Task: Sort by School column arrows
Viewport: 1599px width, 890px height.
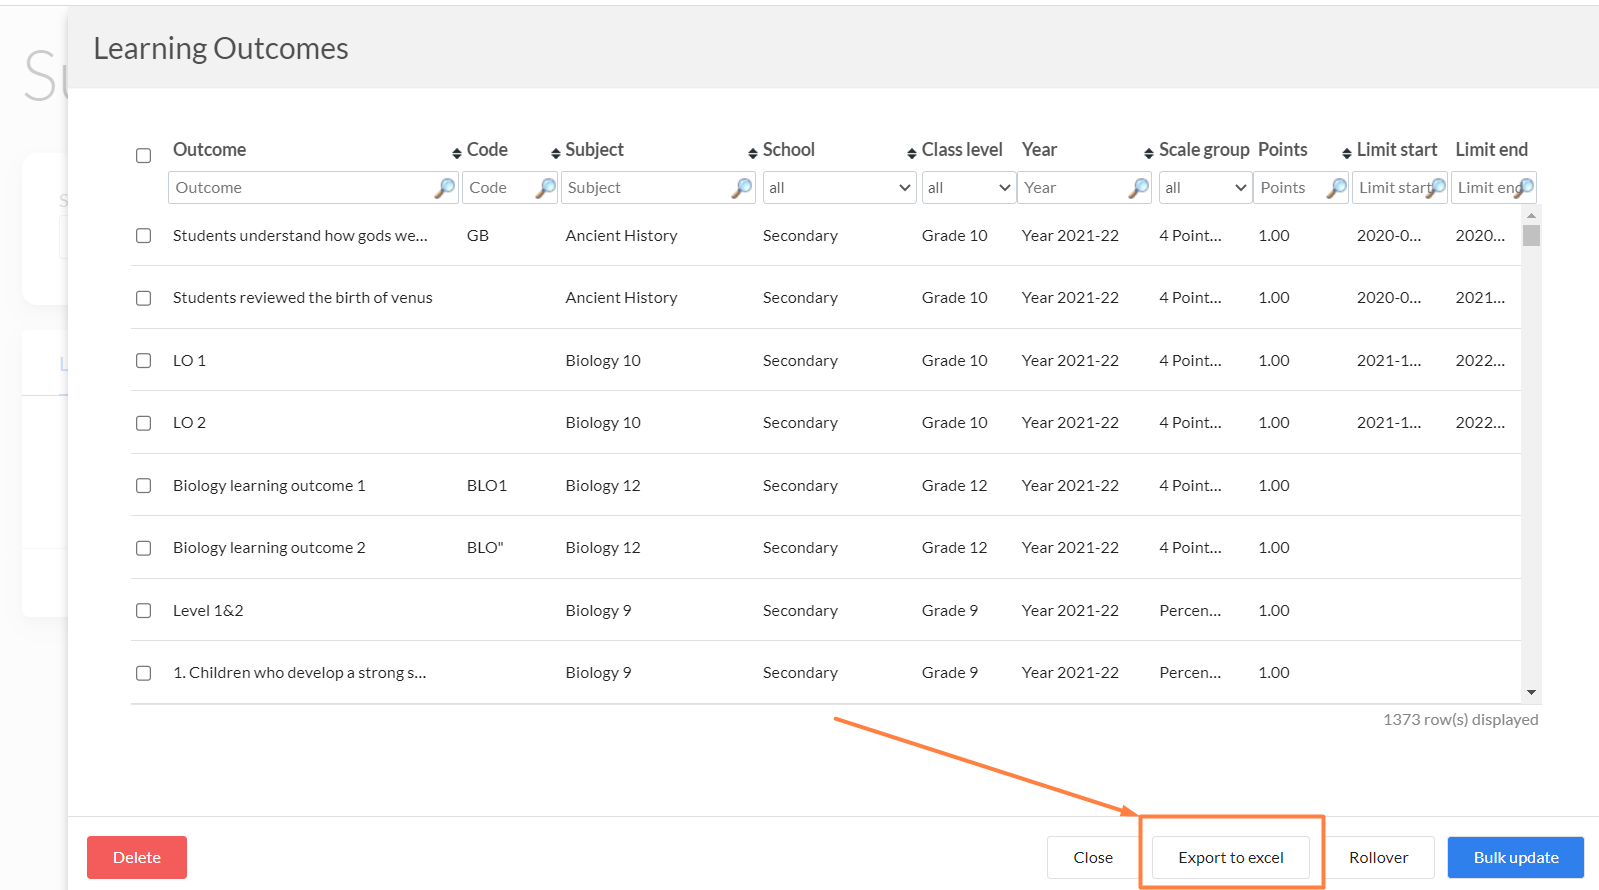Action: click(753, 153)
